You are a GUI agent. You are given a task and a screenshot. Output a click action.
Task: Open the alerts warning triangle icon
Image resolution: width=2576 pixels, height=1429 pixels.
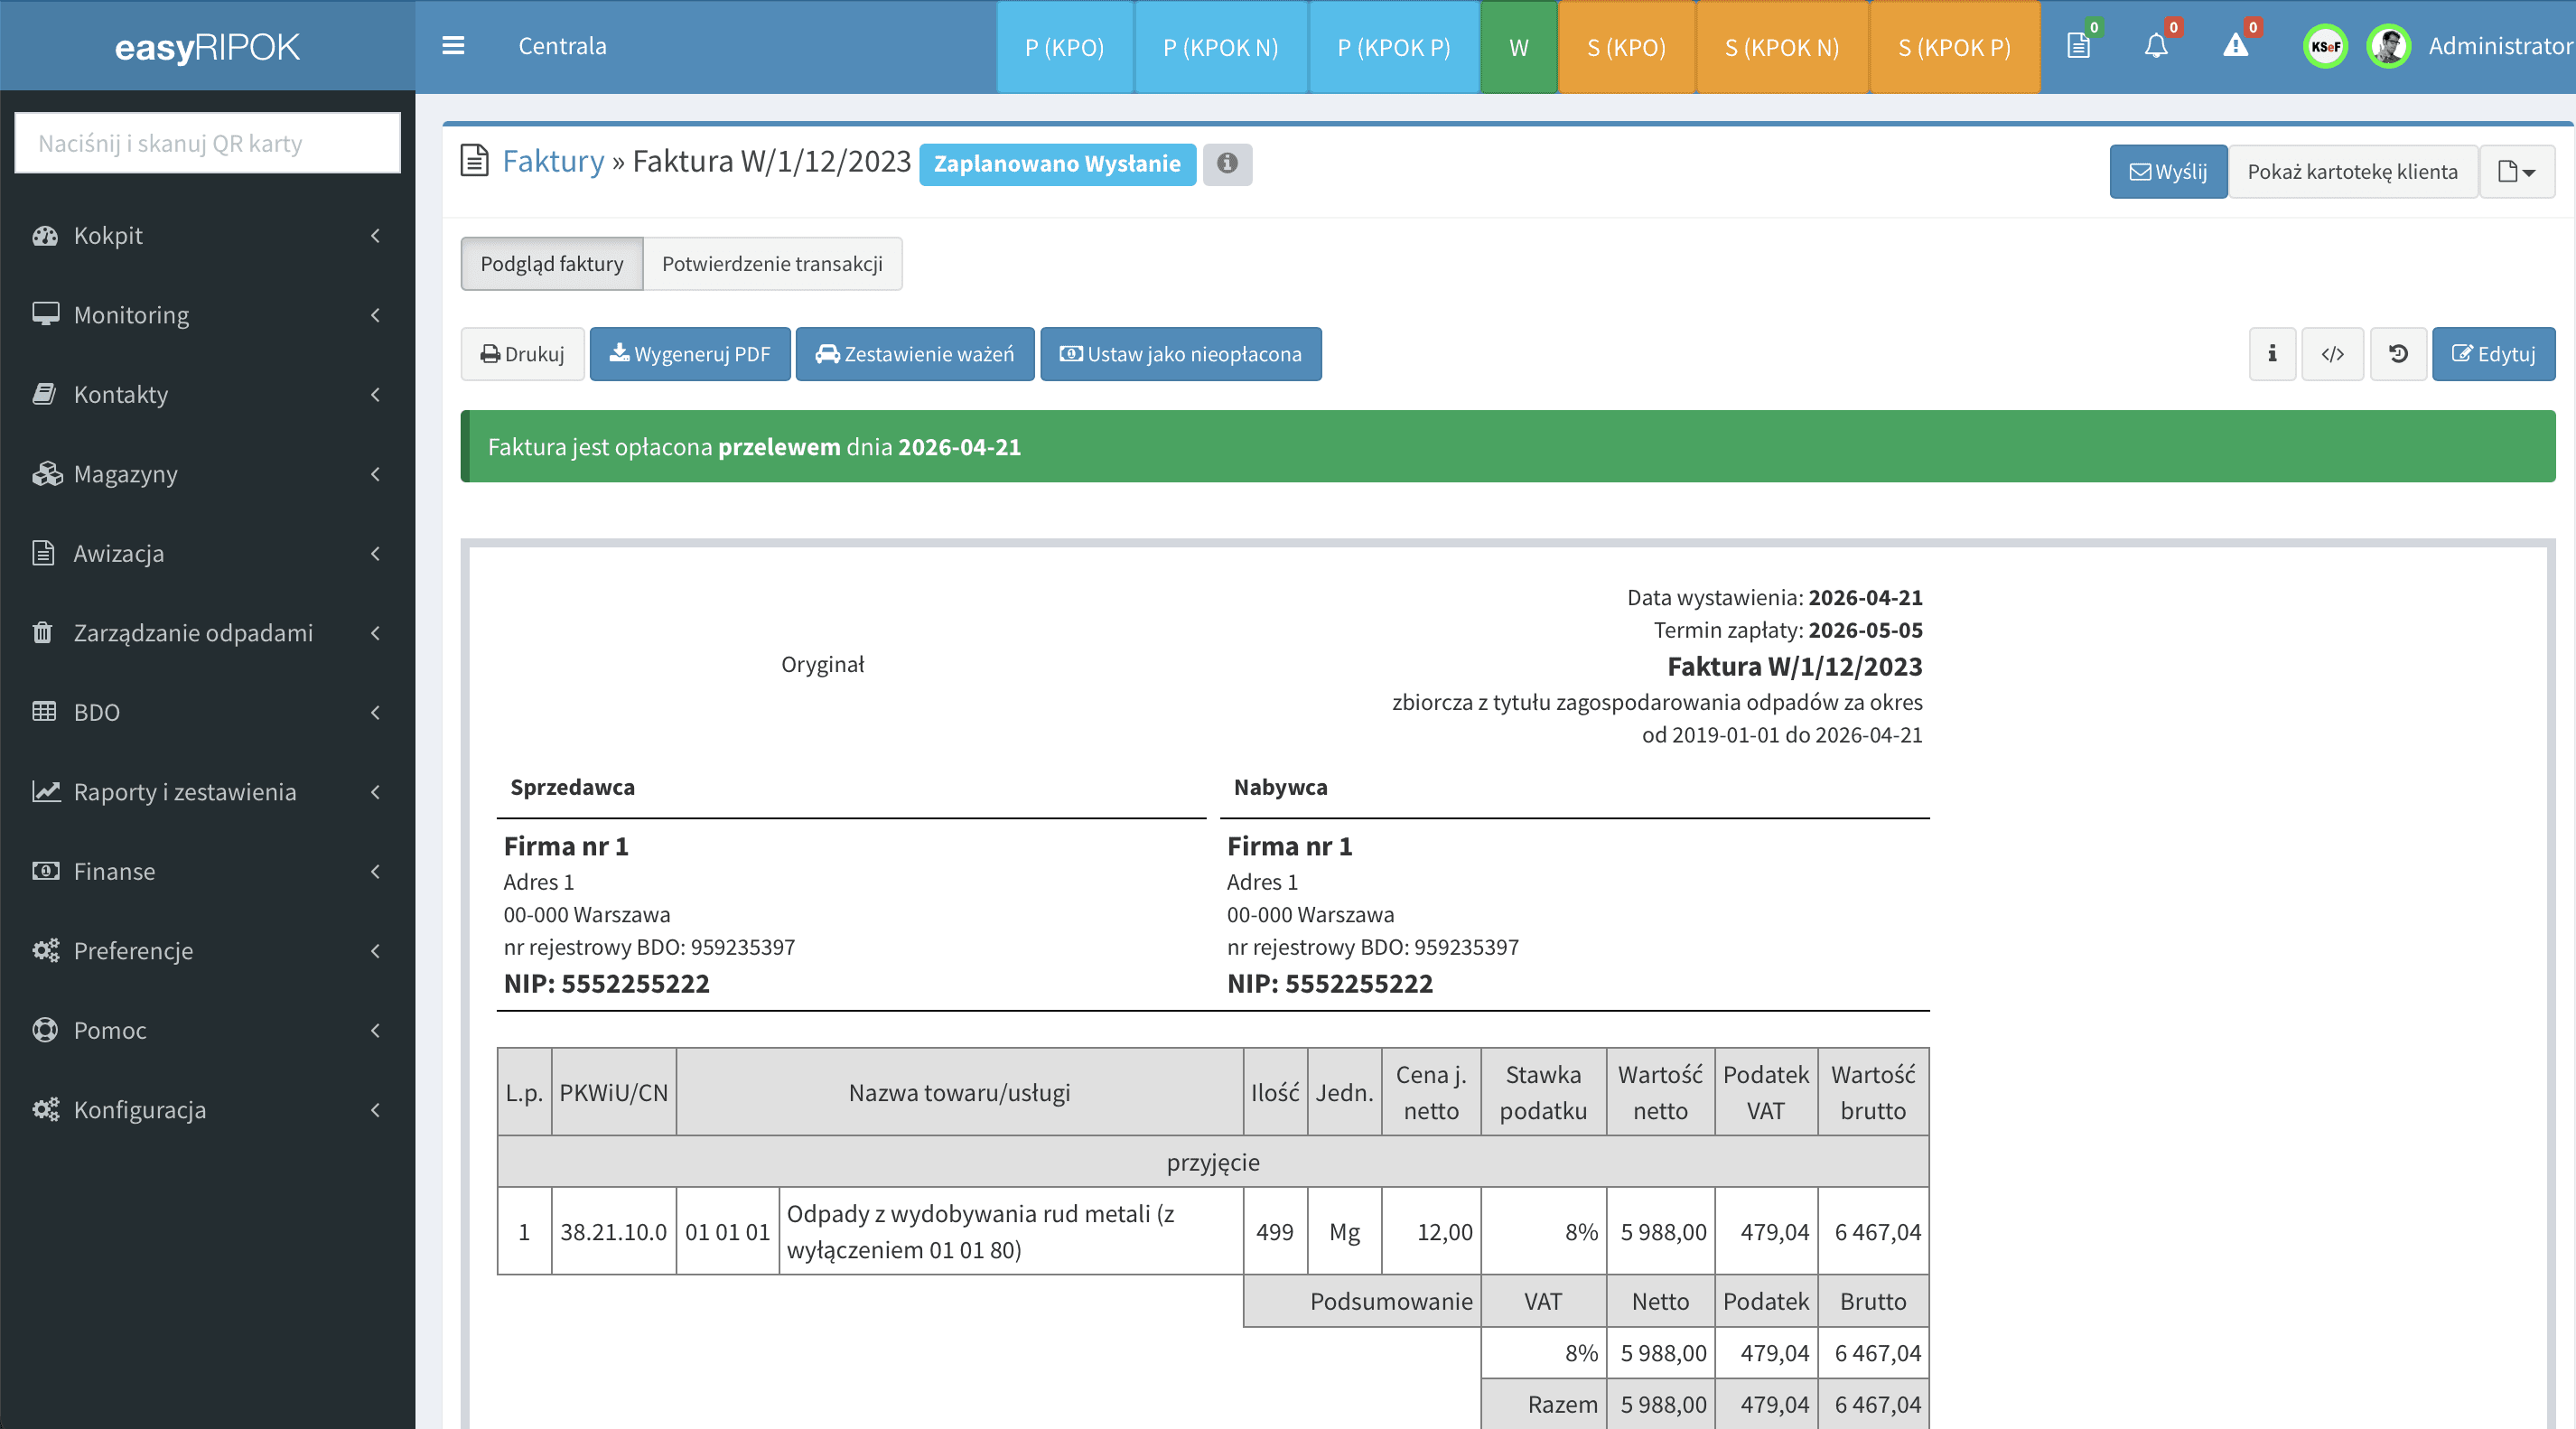[2235, 46]
